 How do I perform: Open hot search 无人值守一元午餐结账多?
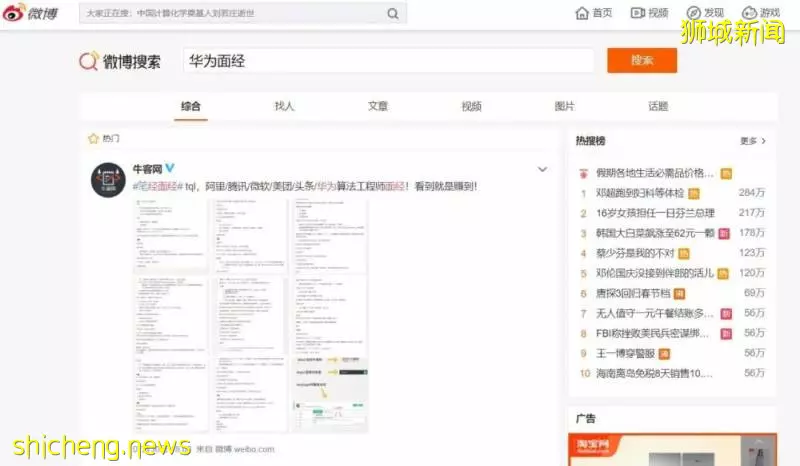[655, 313]
